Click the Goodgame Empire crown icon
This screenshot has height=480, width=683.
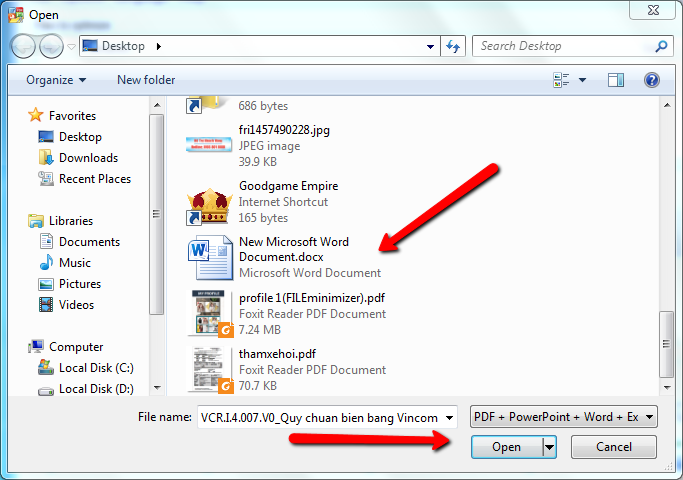click(x=209, y=206)
